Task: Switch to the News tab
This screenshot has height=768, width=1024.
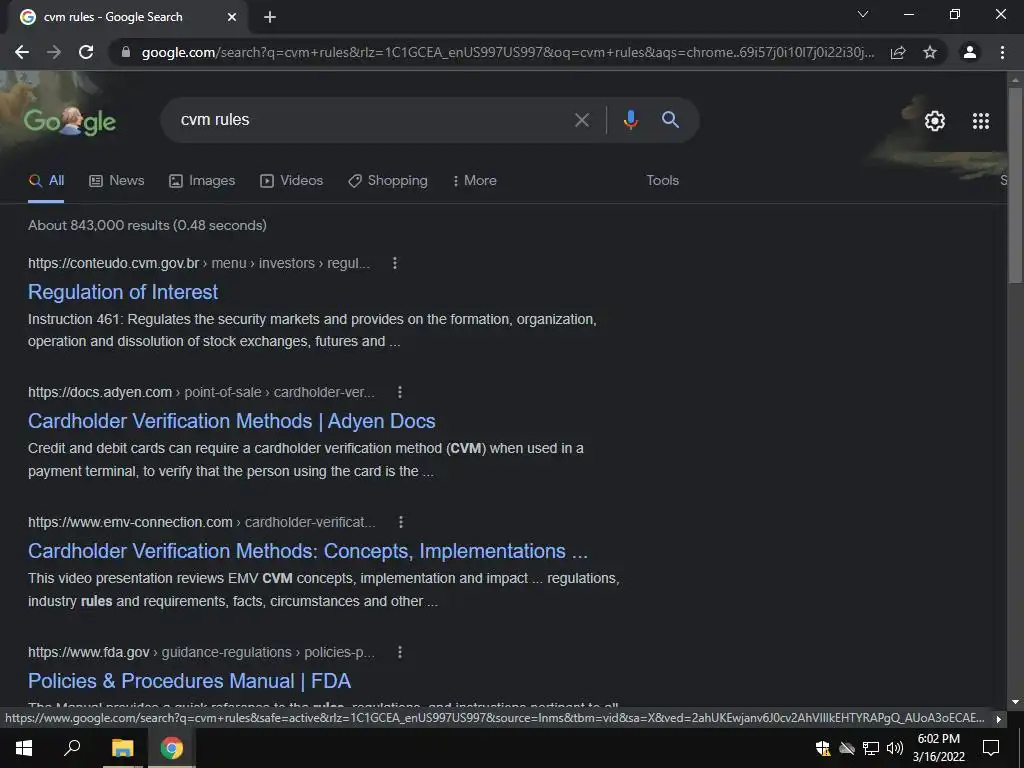Action: pos(116,180)
